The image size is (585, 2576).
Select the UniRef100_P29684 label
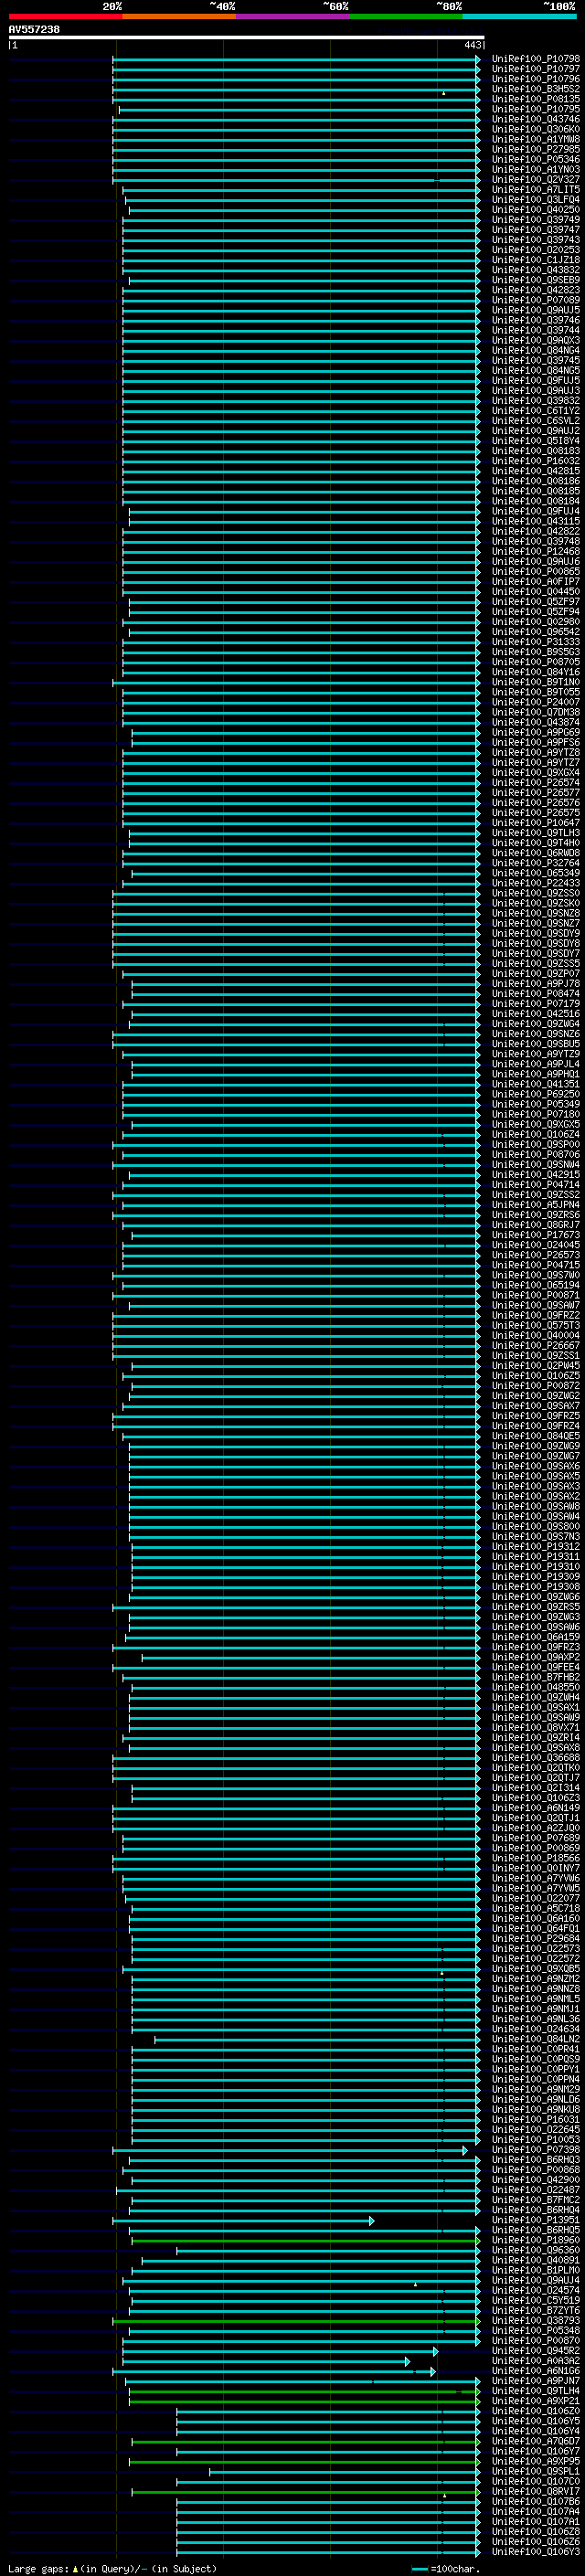pyautogui.click(x=536, y=1938)
